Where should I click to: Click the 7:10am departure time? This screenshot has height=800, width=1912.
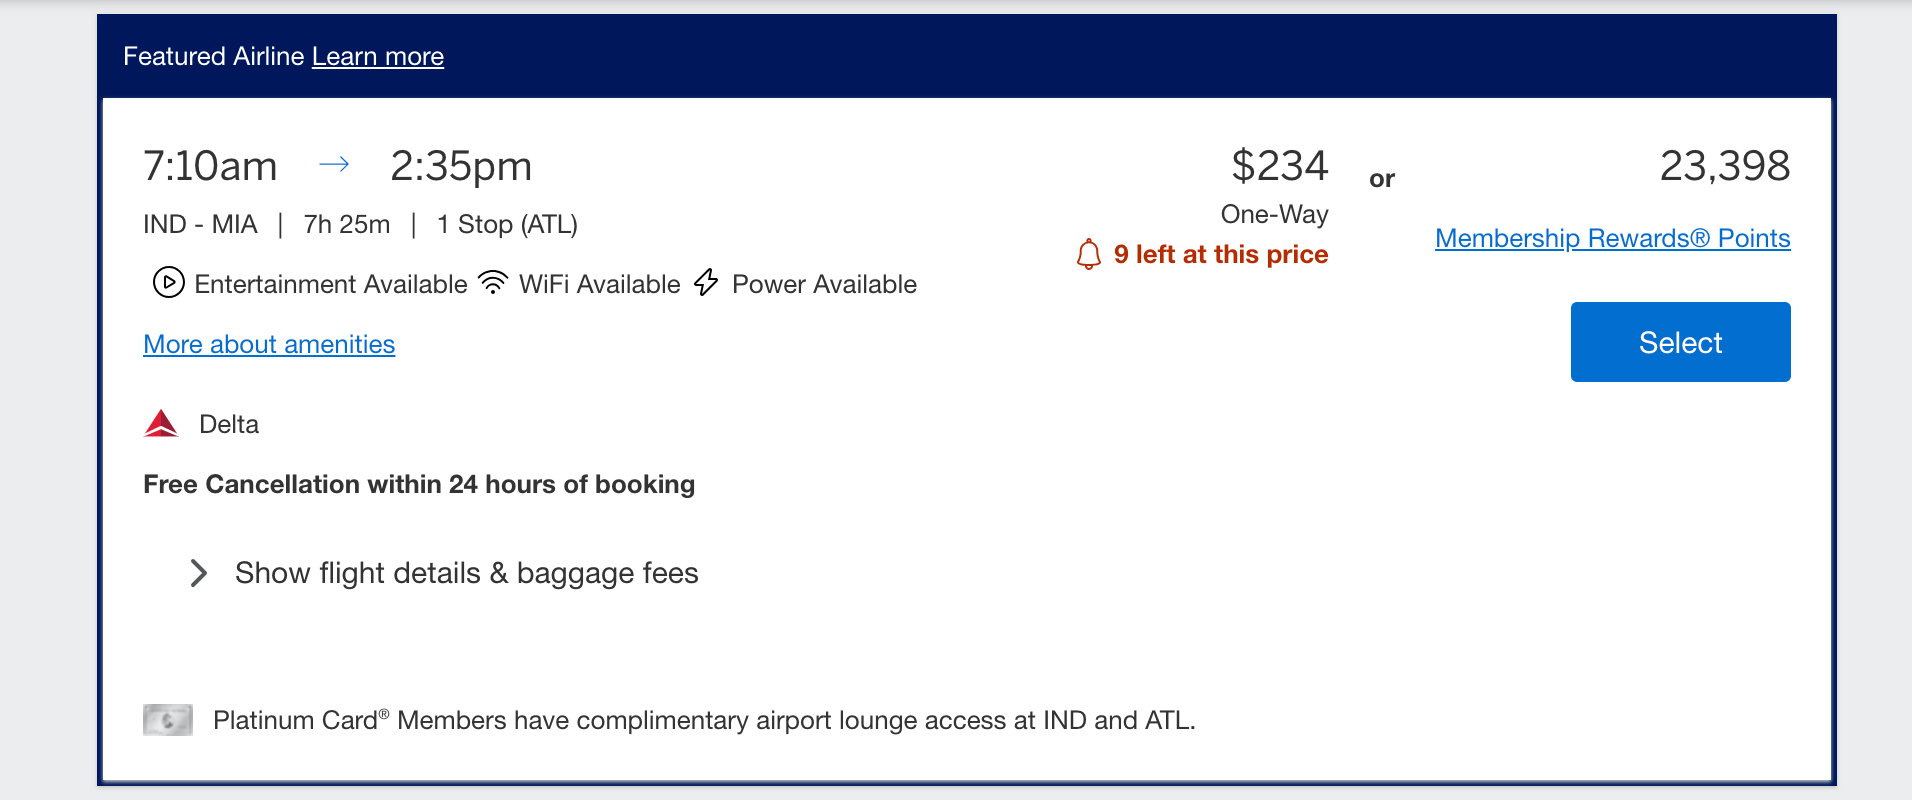click(x=209, y=165)
